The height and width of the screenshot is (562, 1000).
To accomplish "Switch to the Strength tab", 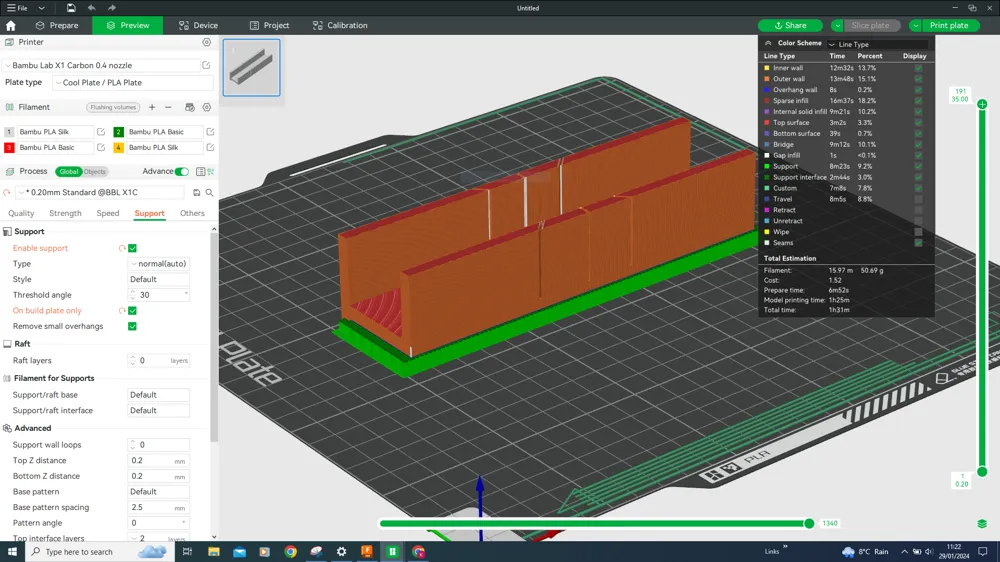I will pyautogui.click(x=65, y=213).
